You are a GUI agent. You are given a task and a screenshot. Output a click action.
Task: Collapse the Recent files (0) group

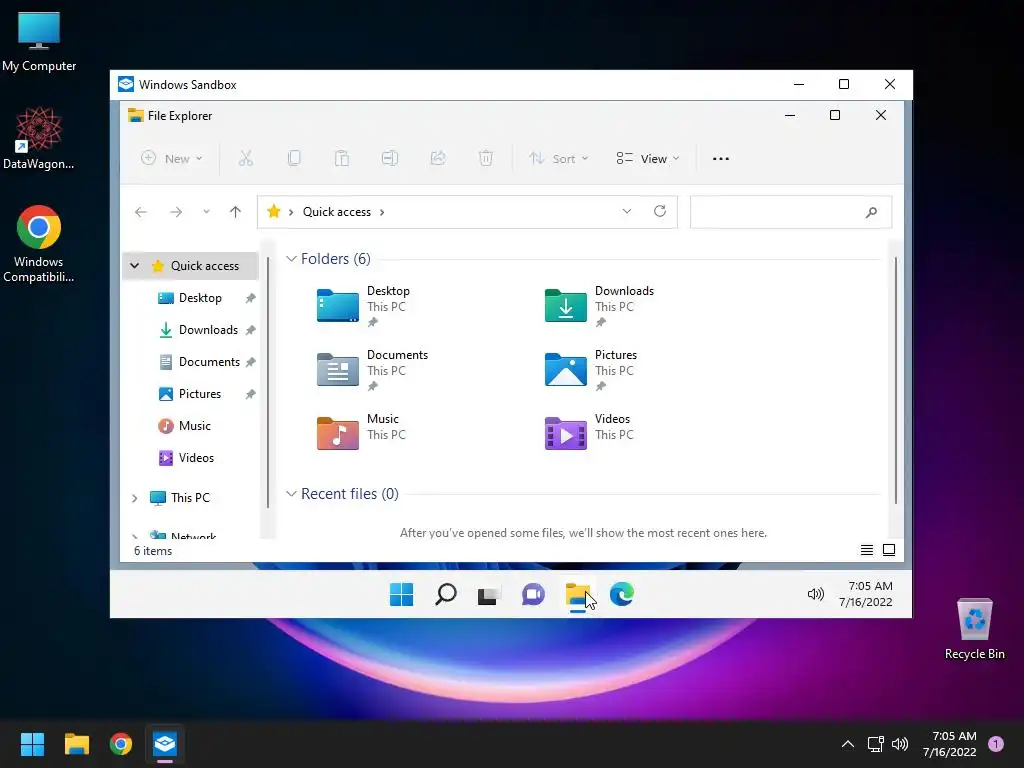pos(291,494)
